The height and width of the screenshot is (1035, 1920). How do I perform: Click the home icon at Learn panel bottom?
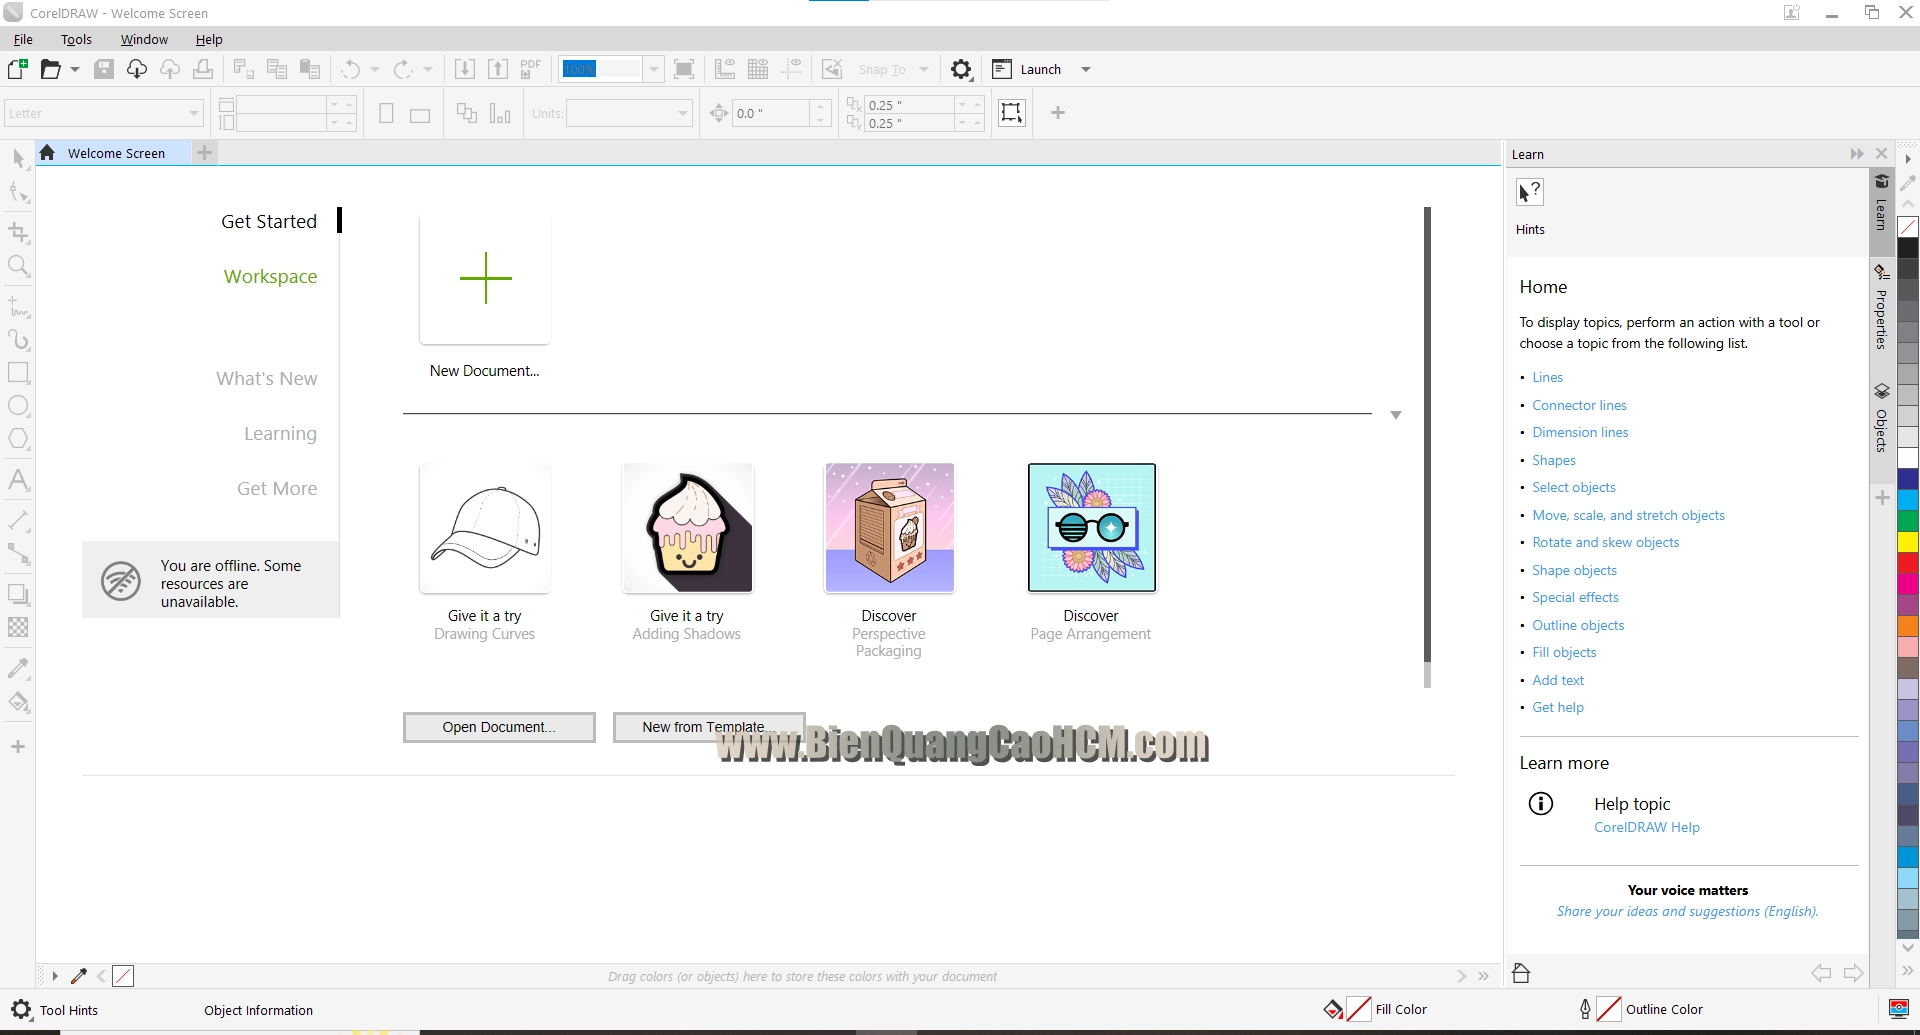(1521, 973)
